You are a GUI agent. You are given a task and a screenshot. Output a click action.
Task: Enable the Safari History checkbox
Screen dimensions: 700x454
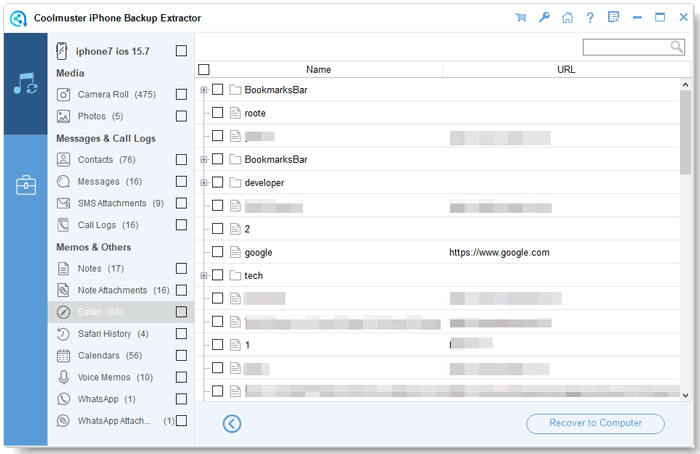click(x=181, y=333)
